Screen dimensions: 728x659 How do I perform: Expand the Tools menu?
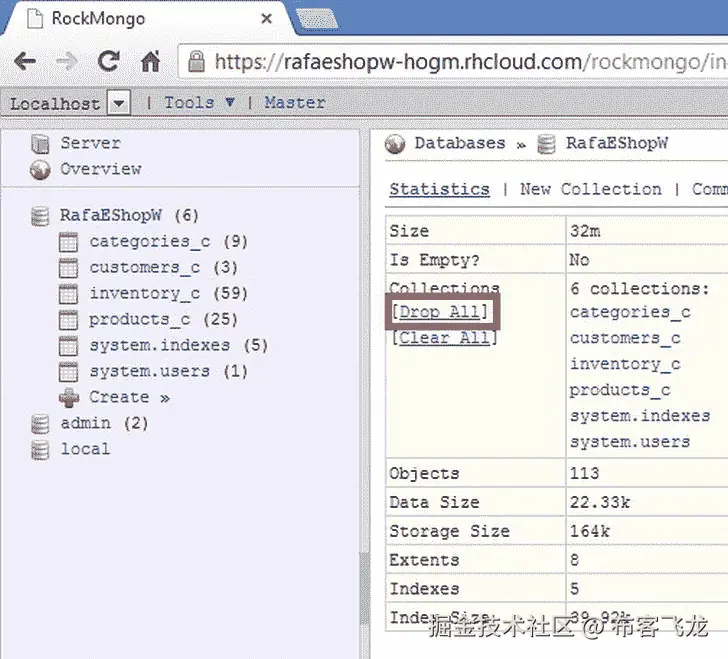pyautogui.click(x=200, y=102)
